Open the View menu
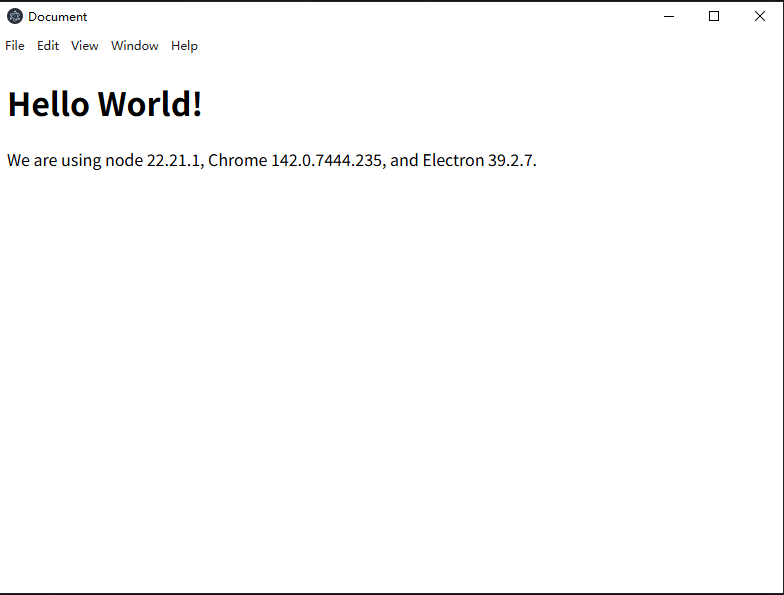784x595 pixels. point(84,46)
